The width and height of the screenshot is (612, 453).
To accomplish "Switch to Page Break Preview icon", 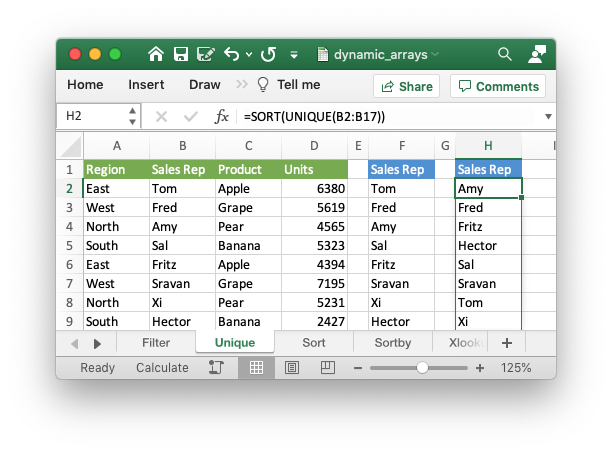I will pyautogui.click(x=327, y=368).
